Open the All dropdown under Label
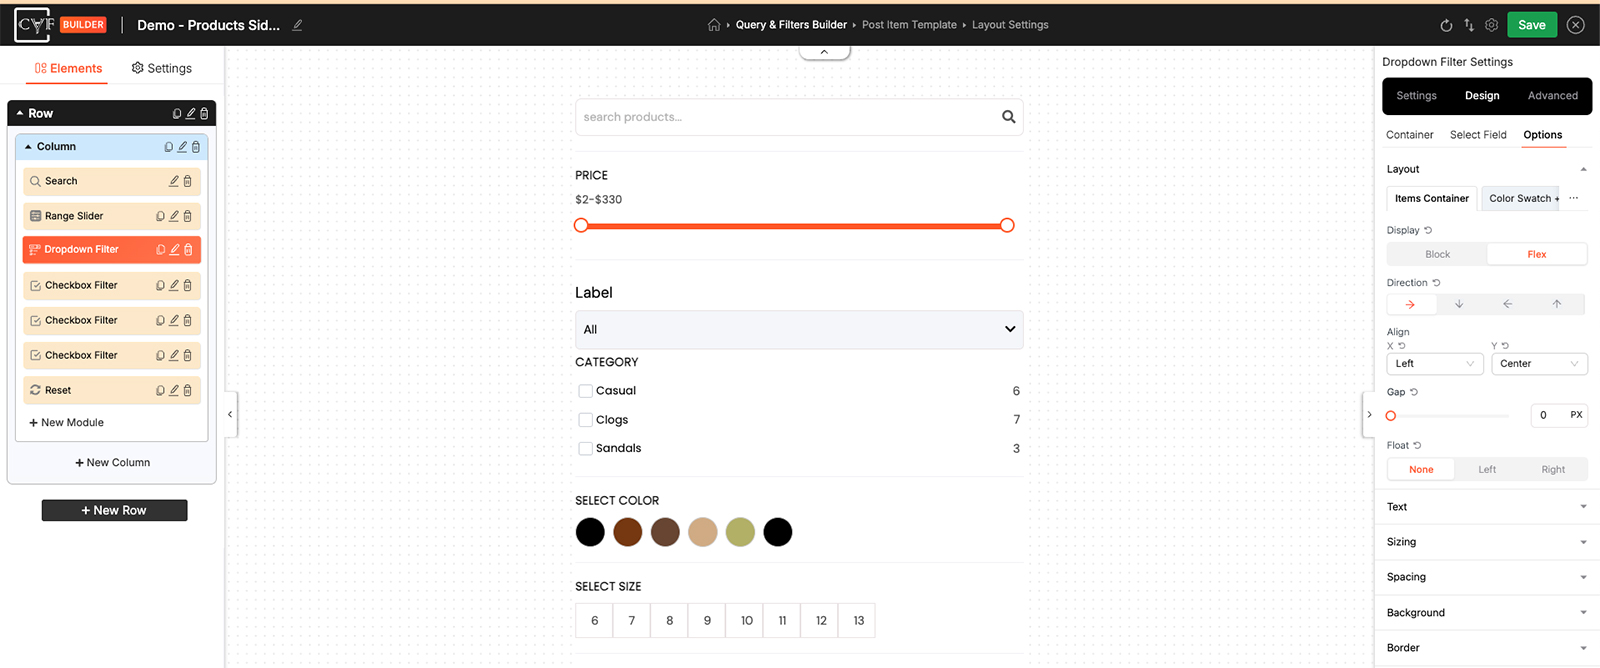Viewport: 1600px width, 668px height. coord(799,329)
